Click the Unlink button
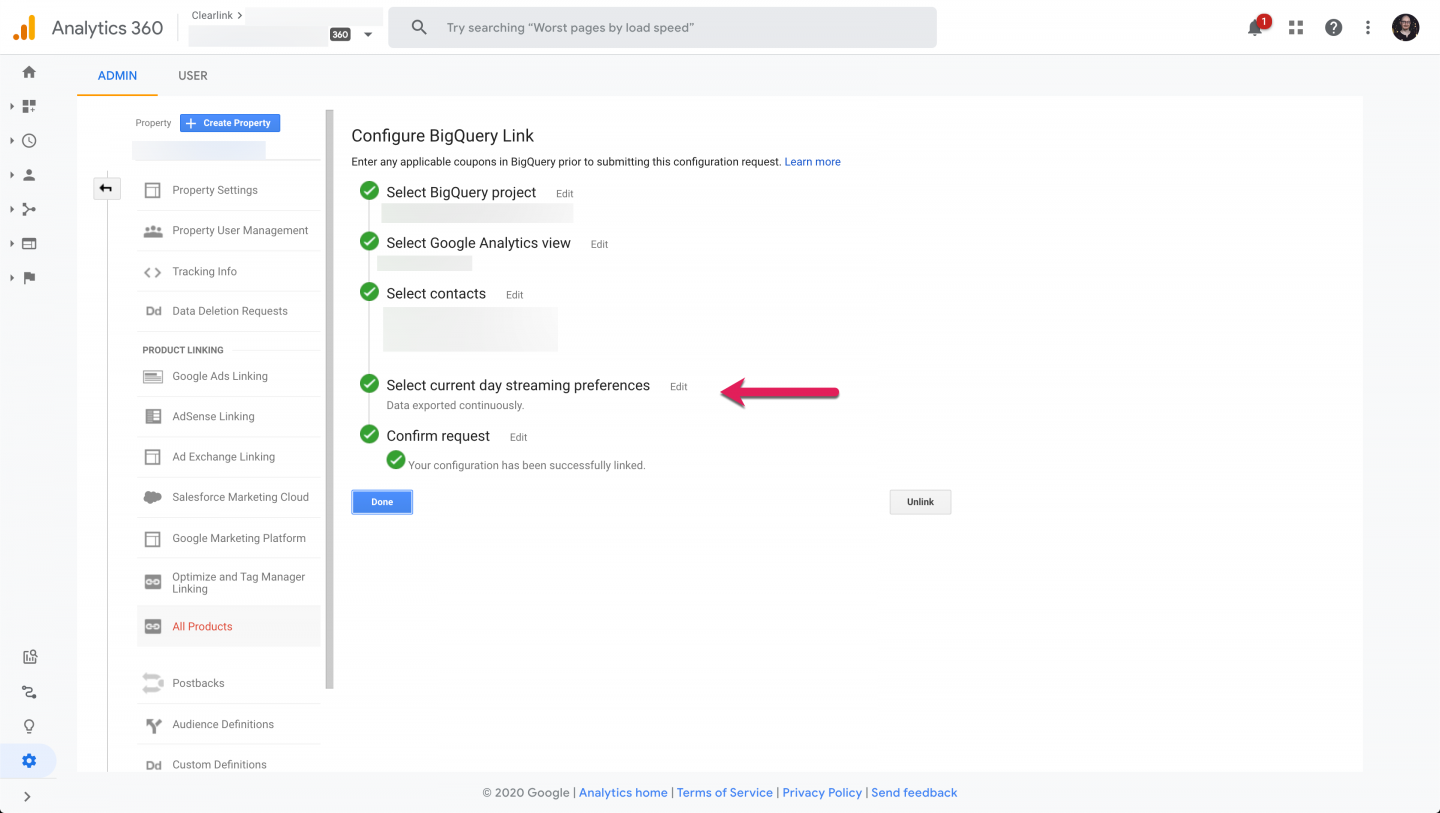 click(x=920, y=502)
